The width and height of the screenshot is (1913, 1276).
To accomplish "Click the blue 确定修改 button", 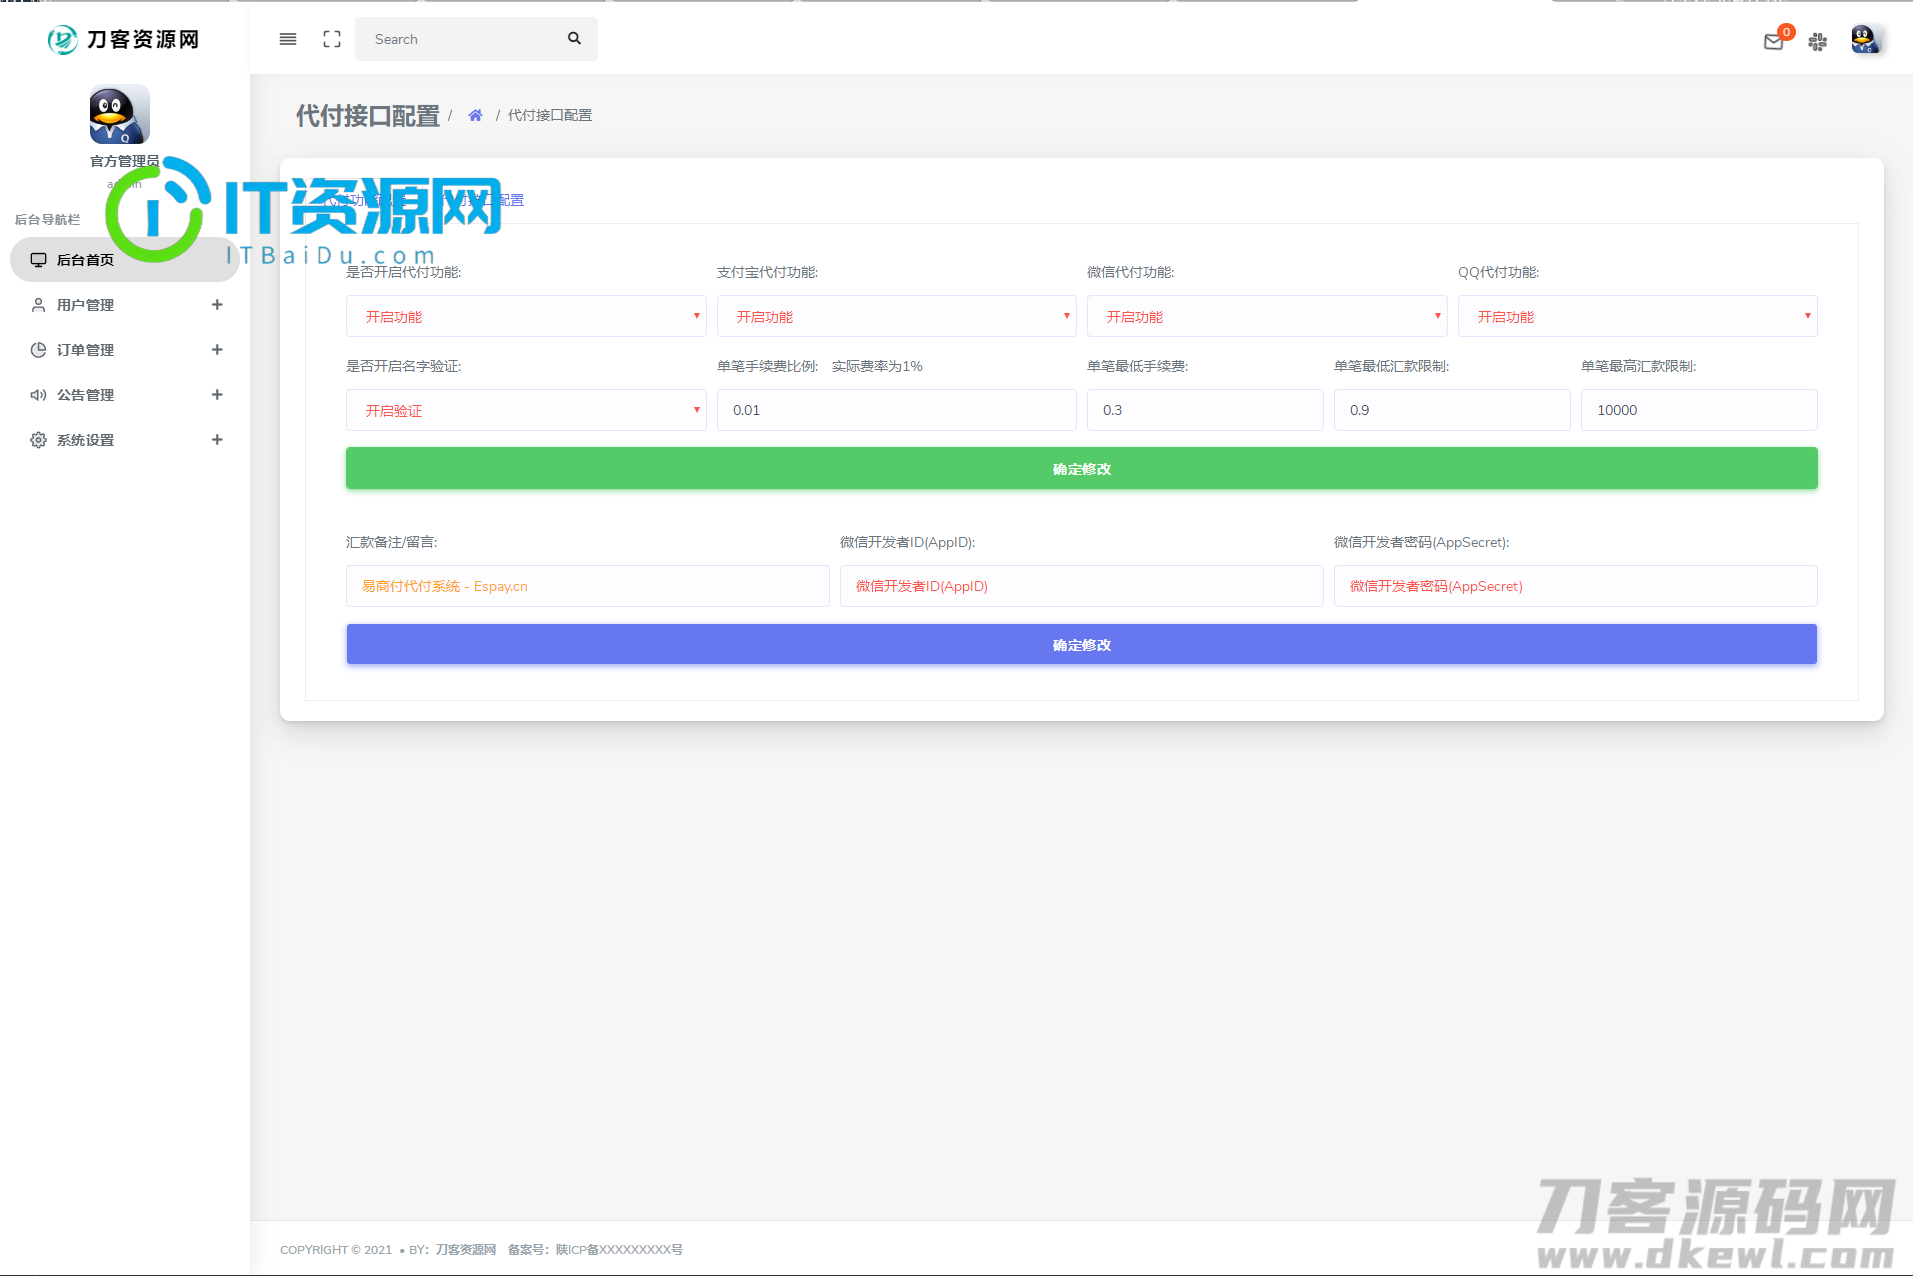I will (1082, 645).
